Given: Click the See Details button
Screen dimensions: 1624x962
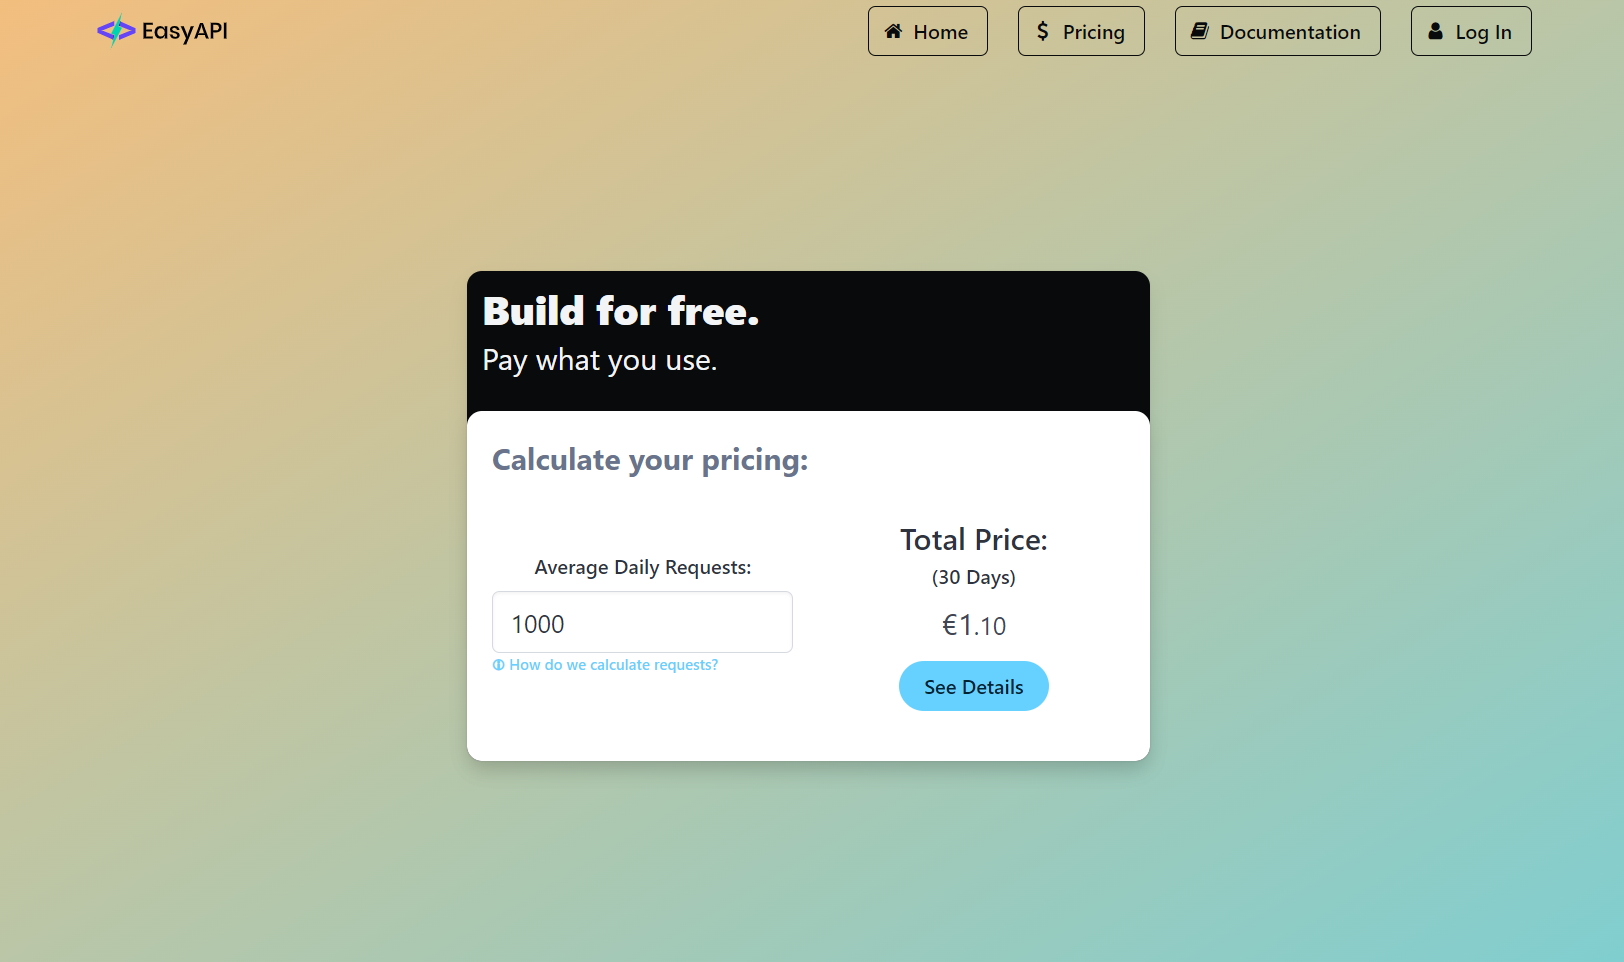Looking at the screenshot, I should [x=974, y=686].
